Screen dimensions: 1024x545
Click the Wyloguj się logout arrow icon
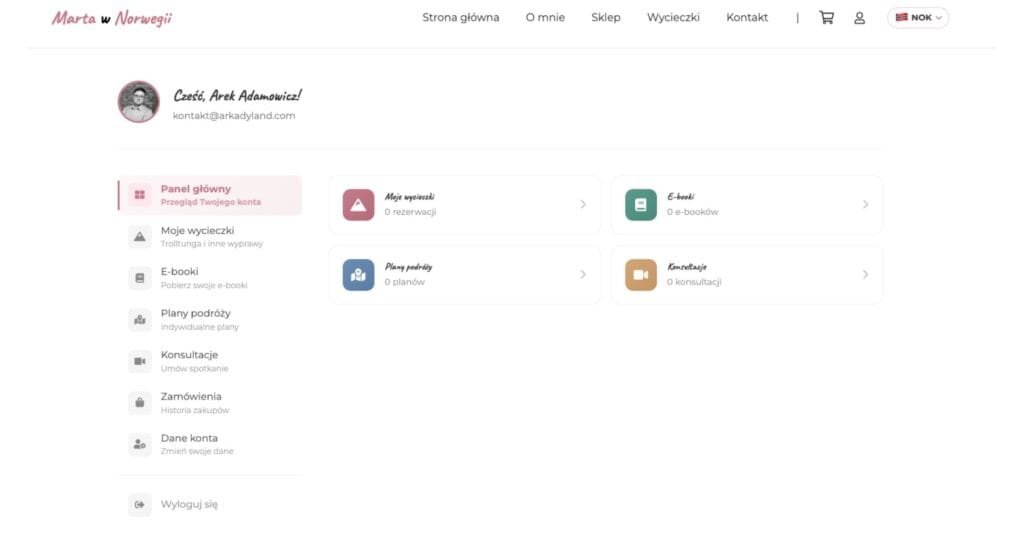[x=140, y=505]
